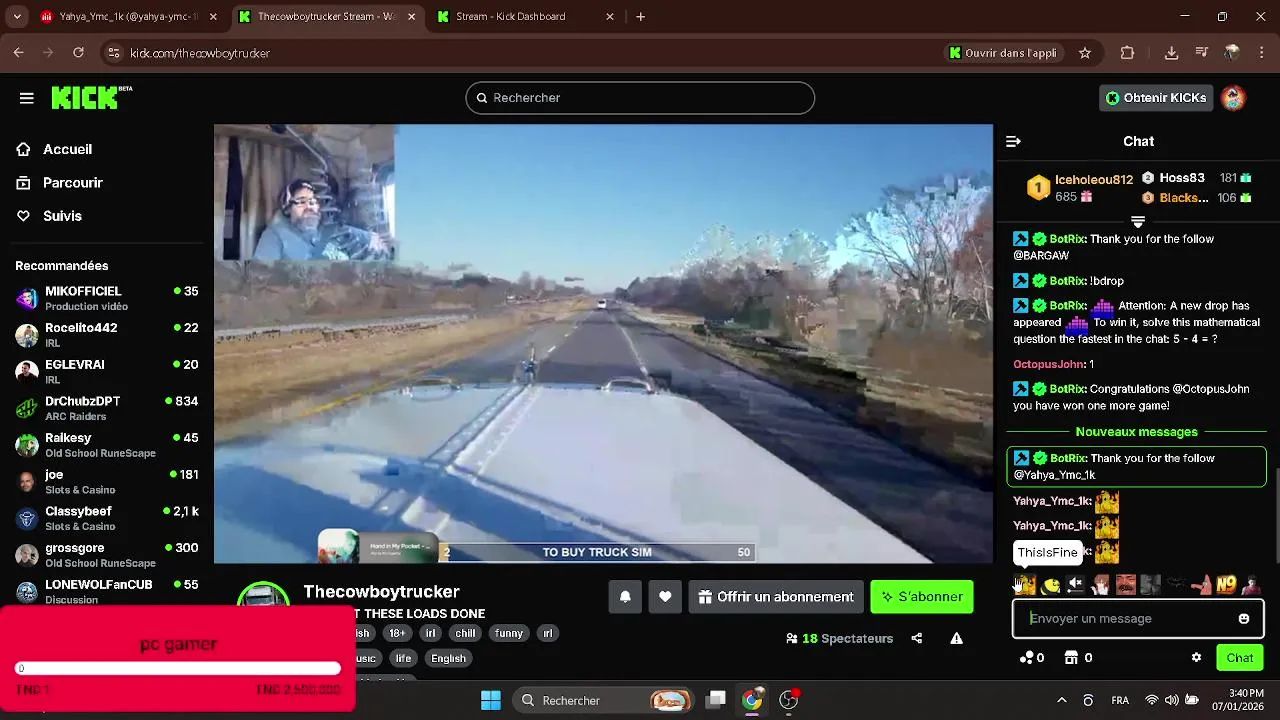Screen dimensions: 1280x720
Task: Send message with the green Chat button
Action: click(x=1240, y=658)
